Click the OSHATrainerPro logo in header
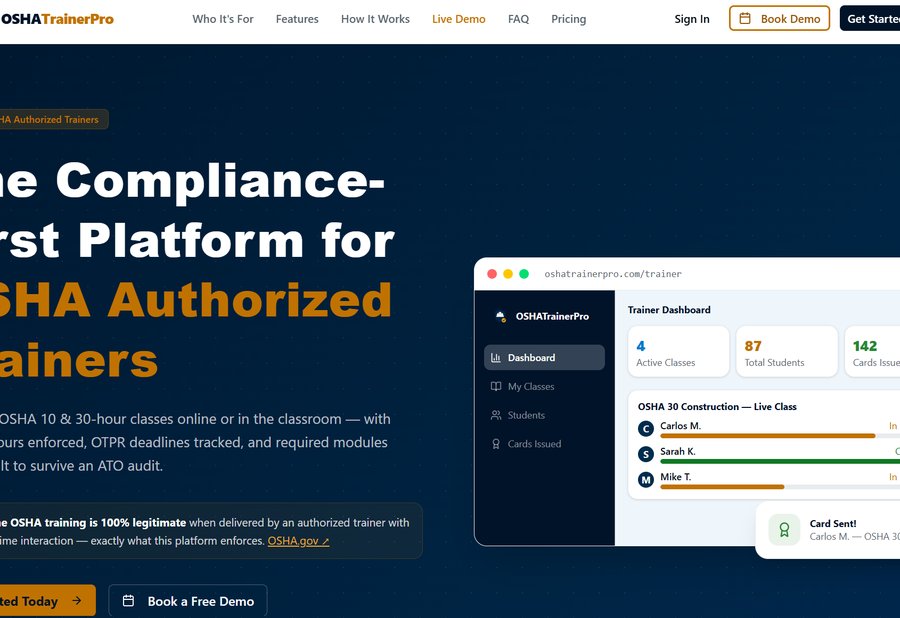 click(x=56, y=19)
